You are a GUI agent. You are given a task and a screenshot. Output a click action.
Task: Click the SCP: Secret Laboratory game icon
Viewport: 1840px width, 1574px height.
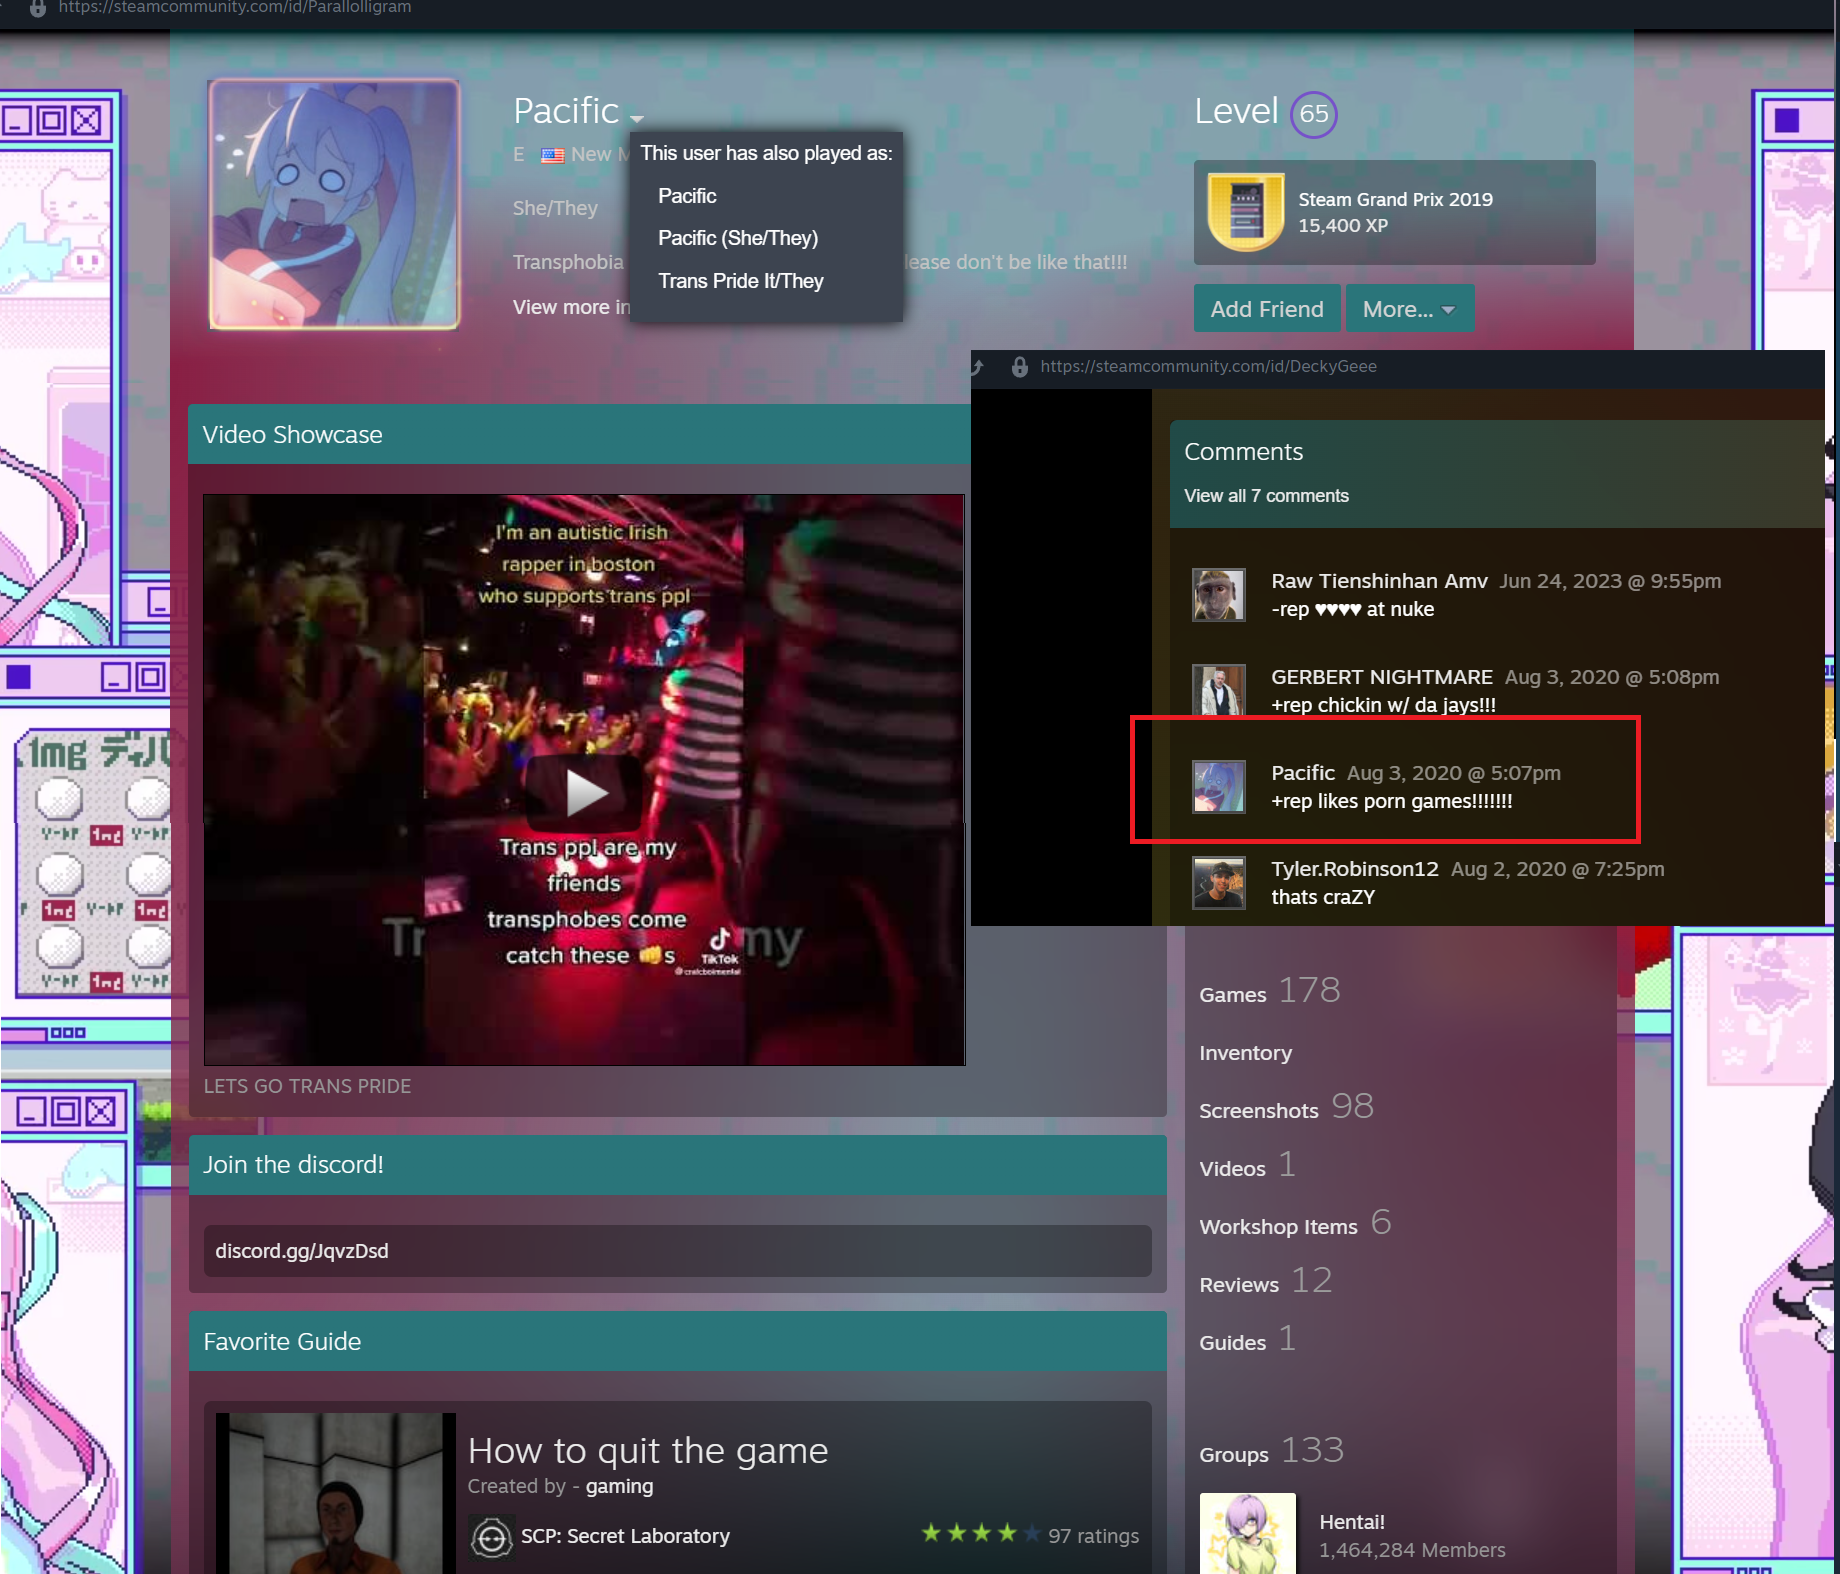(x=491, y=1537)
